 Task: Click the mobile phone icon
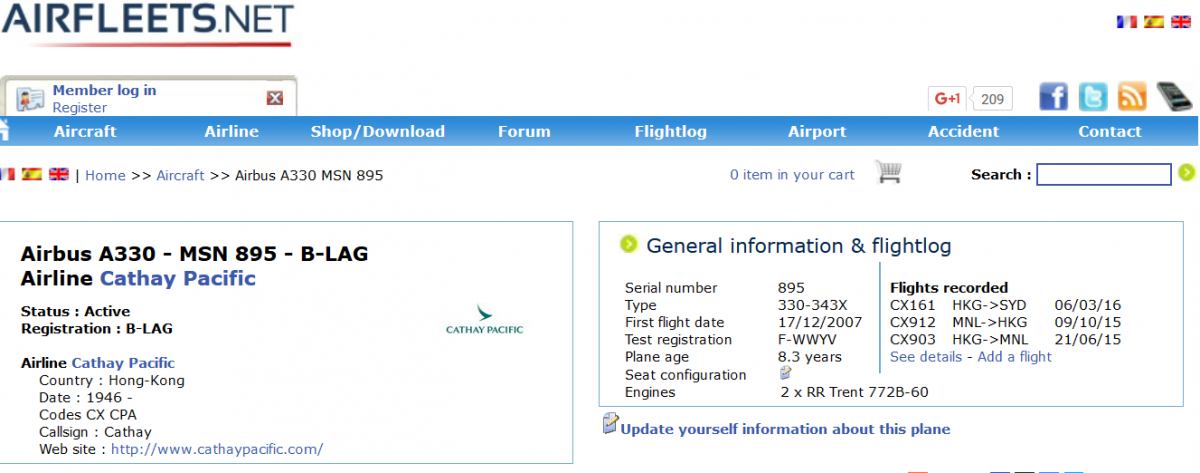click(x=1175, y=96)
